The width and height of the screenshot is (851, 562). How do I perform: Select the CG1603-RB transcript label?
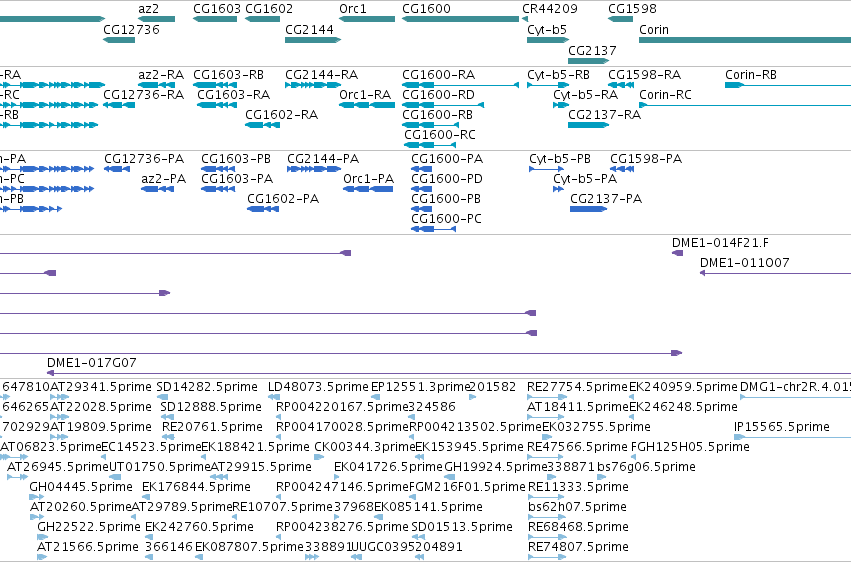click(x=228, y=75)
